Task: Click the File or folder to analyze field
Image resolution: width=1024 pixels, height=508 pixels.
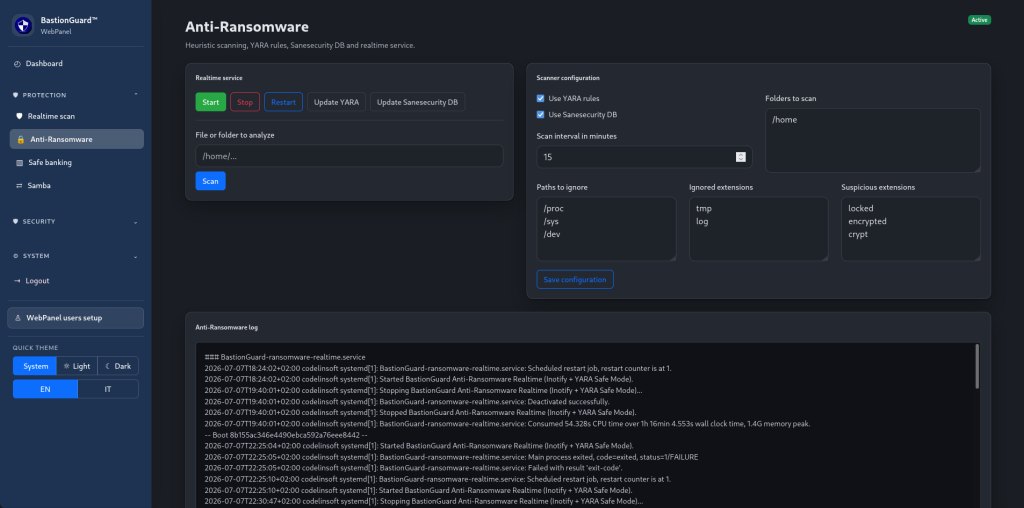Action: coord(349,156)
